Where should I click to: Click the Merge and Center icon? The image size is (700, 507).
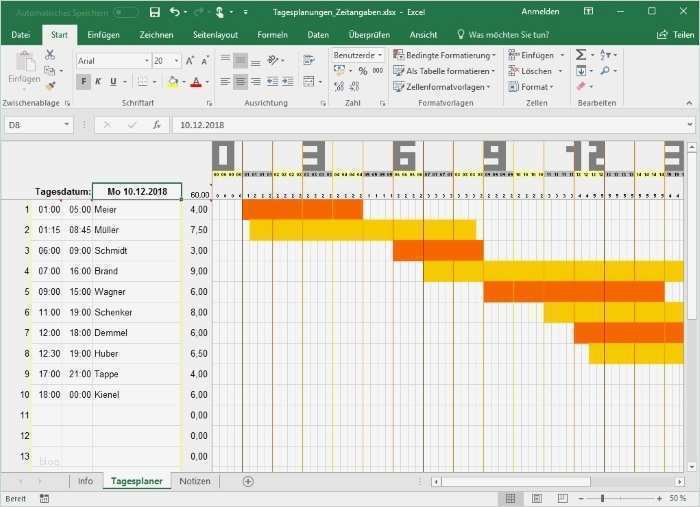click(x=309, y=81)
